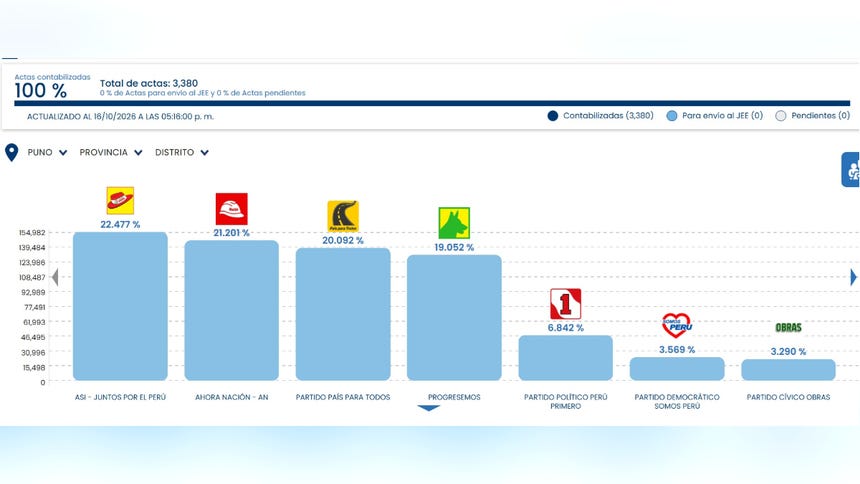
Task: Select the Perú Primero bar
Action: pos(565,358)
